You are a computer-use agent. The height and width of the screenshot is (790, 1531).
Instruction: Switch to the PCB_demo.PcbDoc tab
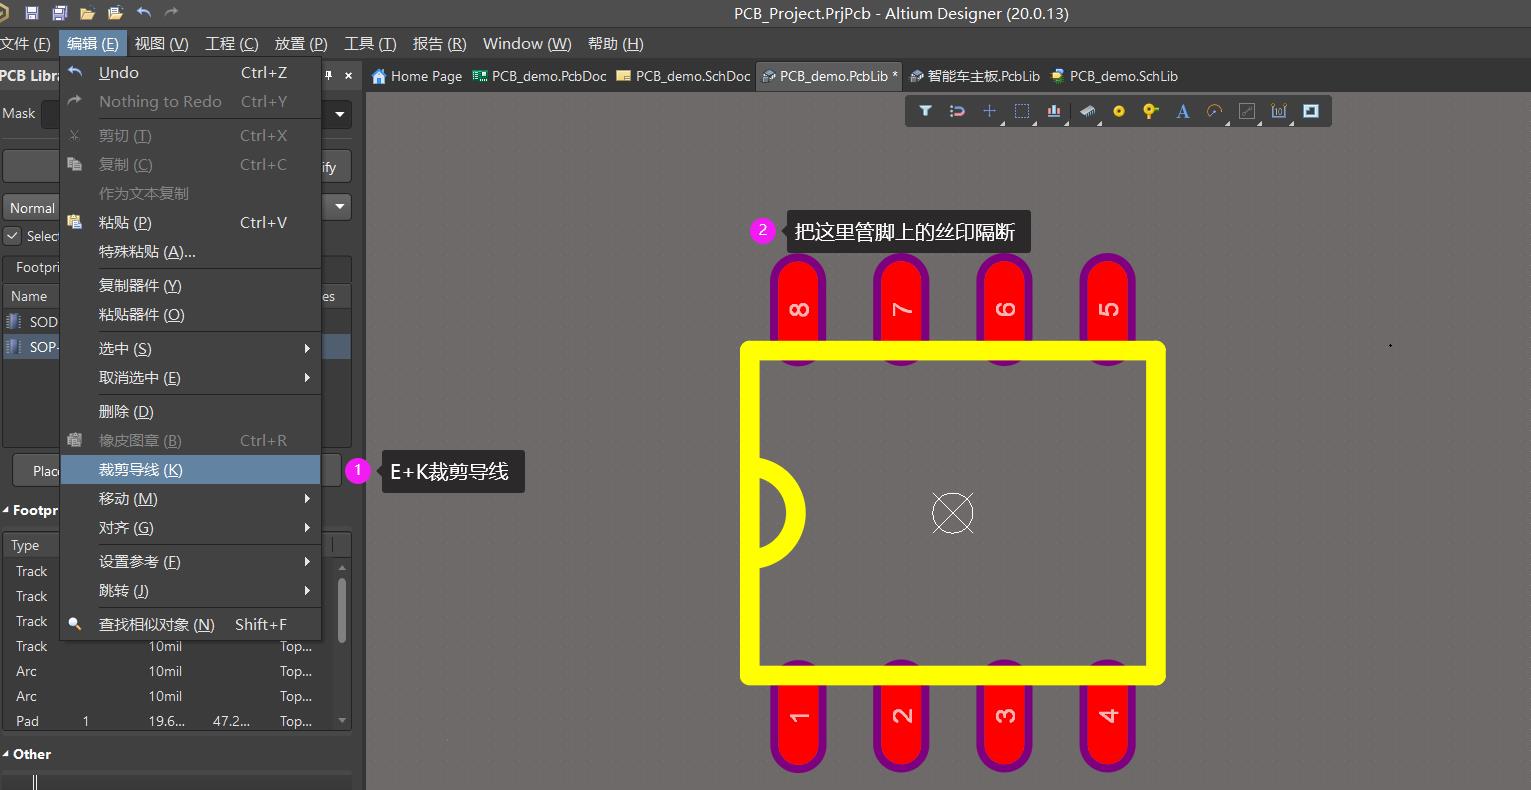point(539,76)
